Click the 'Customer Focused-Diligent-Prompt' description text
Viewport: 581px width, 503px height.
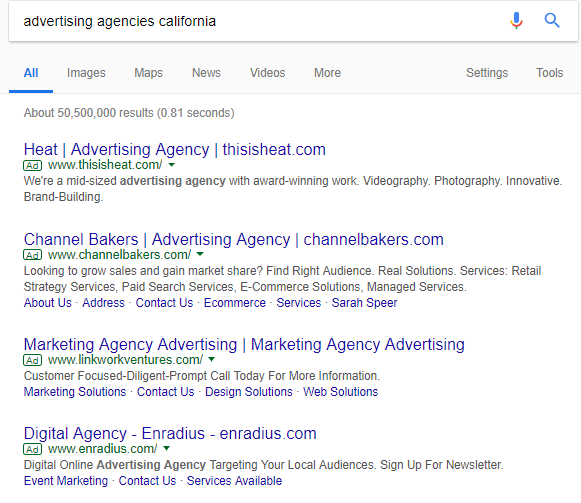click(x=202, y=376)
